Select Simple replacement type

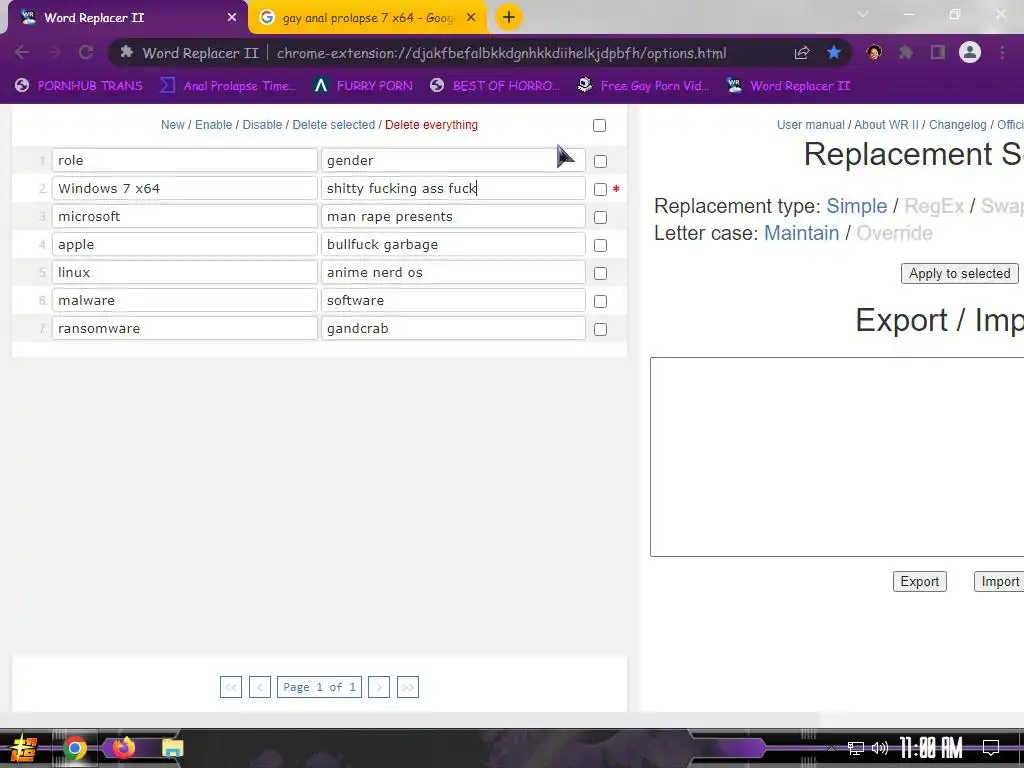click(x=857, y=206)
